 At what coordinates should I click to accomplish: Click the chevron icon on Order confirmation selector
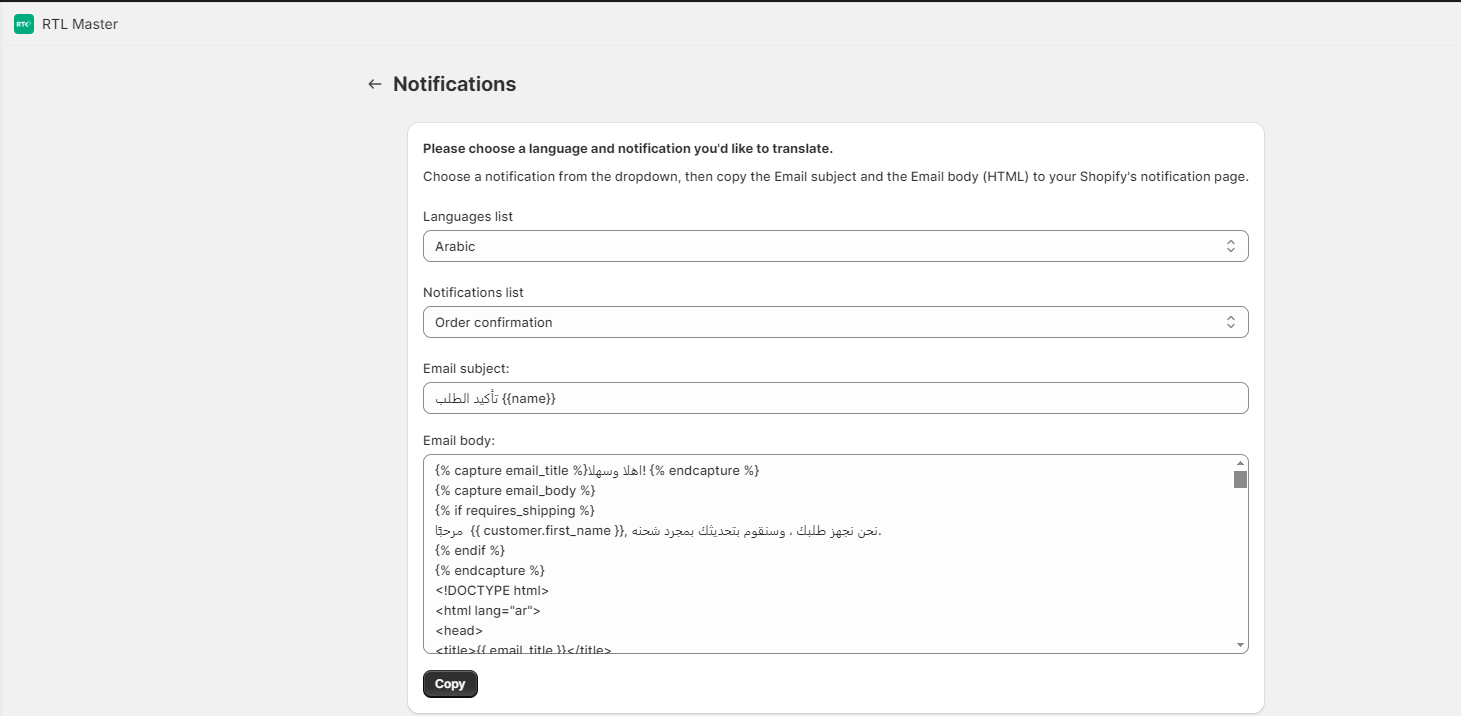1231,322
